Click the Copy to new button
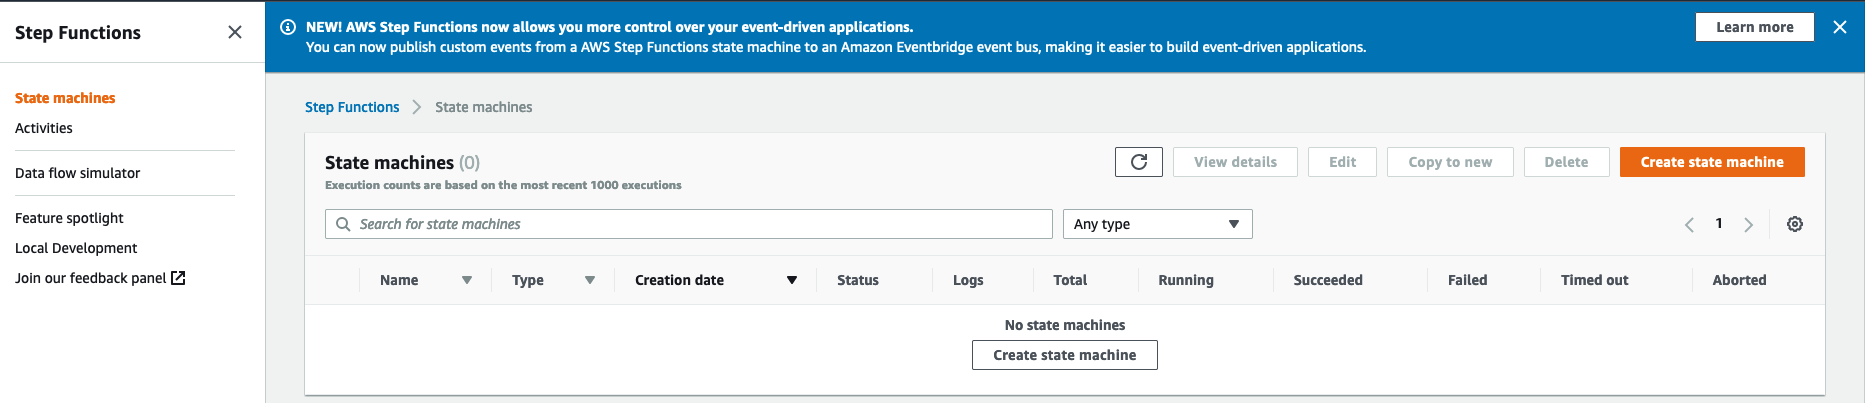Image resolution: width=1865 pixels, height=403 pixels. (x=1450, y=162)
